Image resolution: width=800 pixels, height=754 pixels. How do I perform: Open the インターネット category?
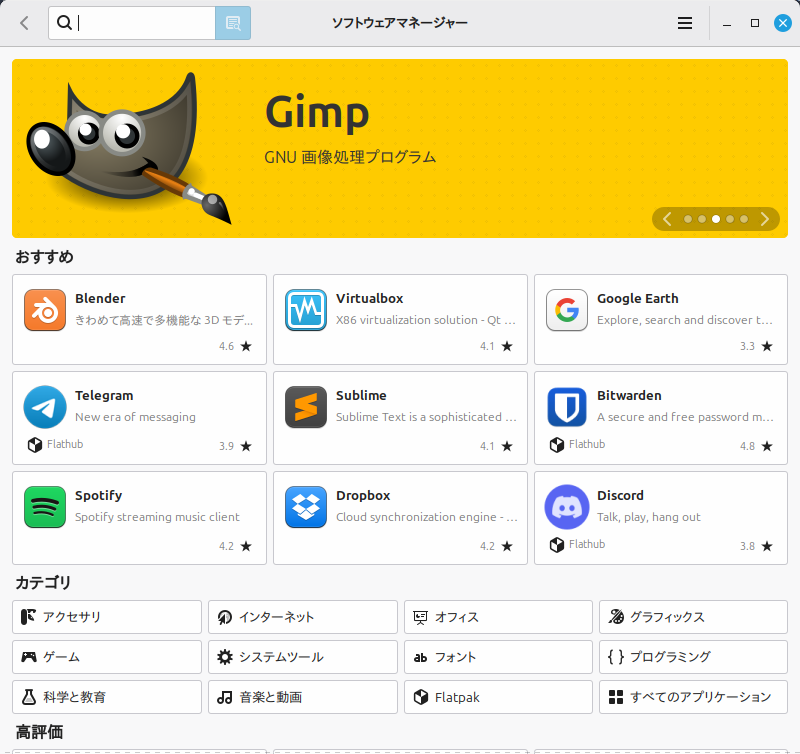coord(303,617)
